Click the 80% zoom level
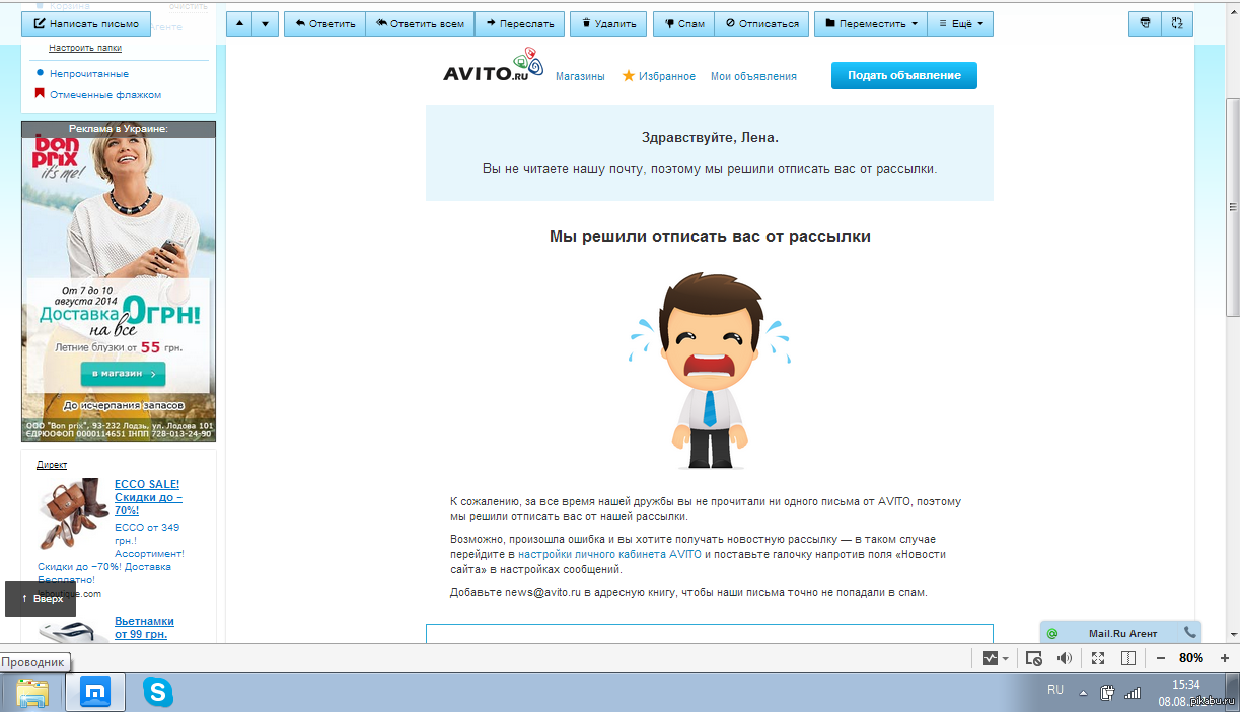This screenshot has width=1240, height=712. (1191, 658)
